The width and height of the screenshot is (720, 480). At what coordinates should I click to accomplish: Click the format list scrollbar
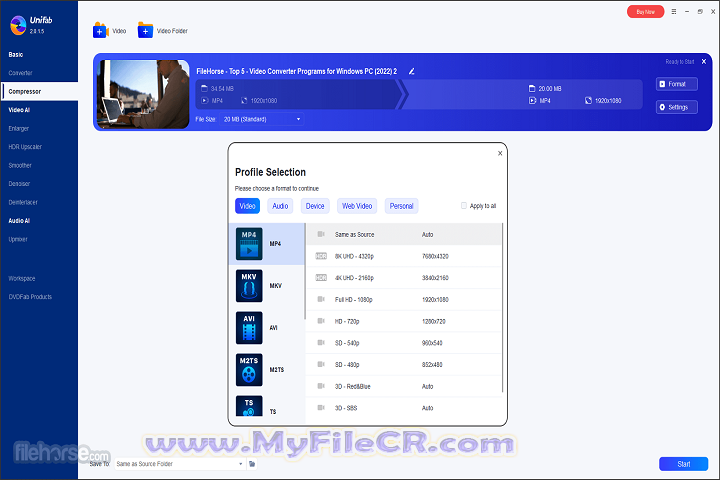click(304, 271)
